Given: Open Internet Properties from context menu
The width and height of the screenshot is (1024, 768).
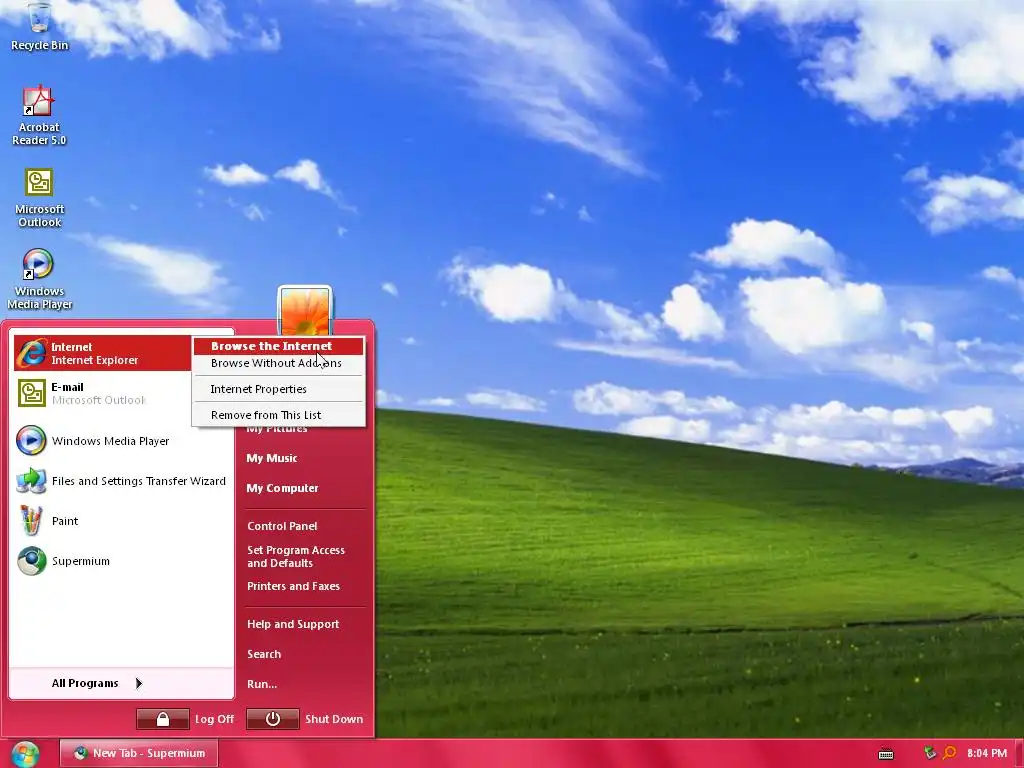Looking at the screenshot, I should coord(278,389).
